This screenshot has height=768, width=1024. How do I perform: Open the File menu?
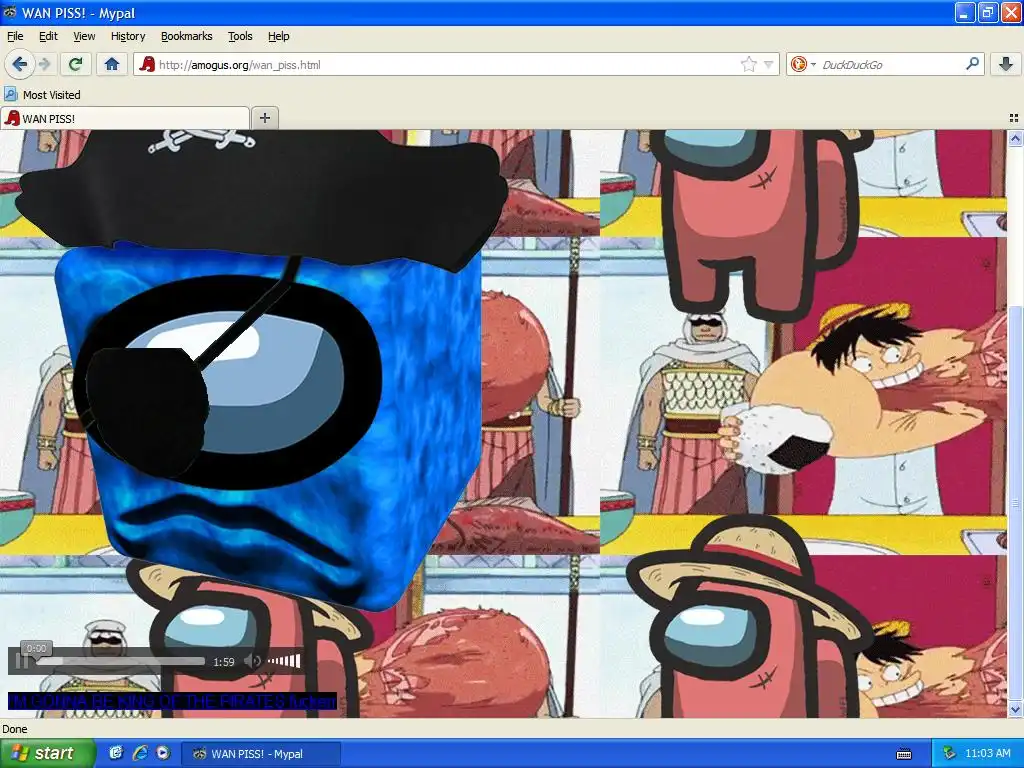point(15,36)
